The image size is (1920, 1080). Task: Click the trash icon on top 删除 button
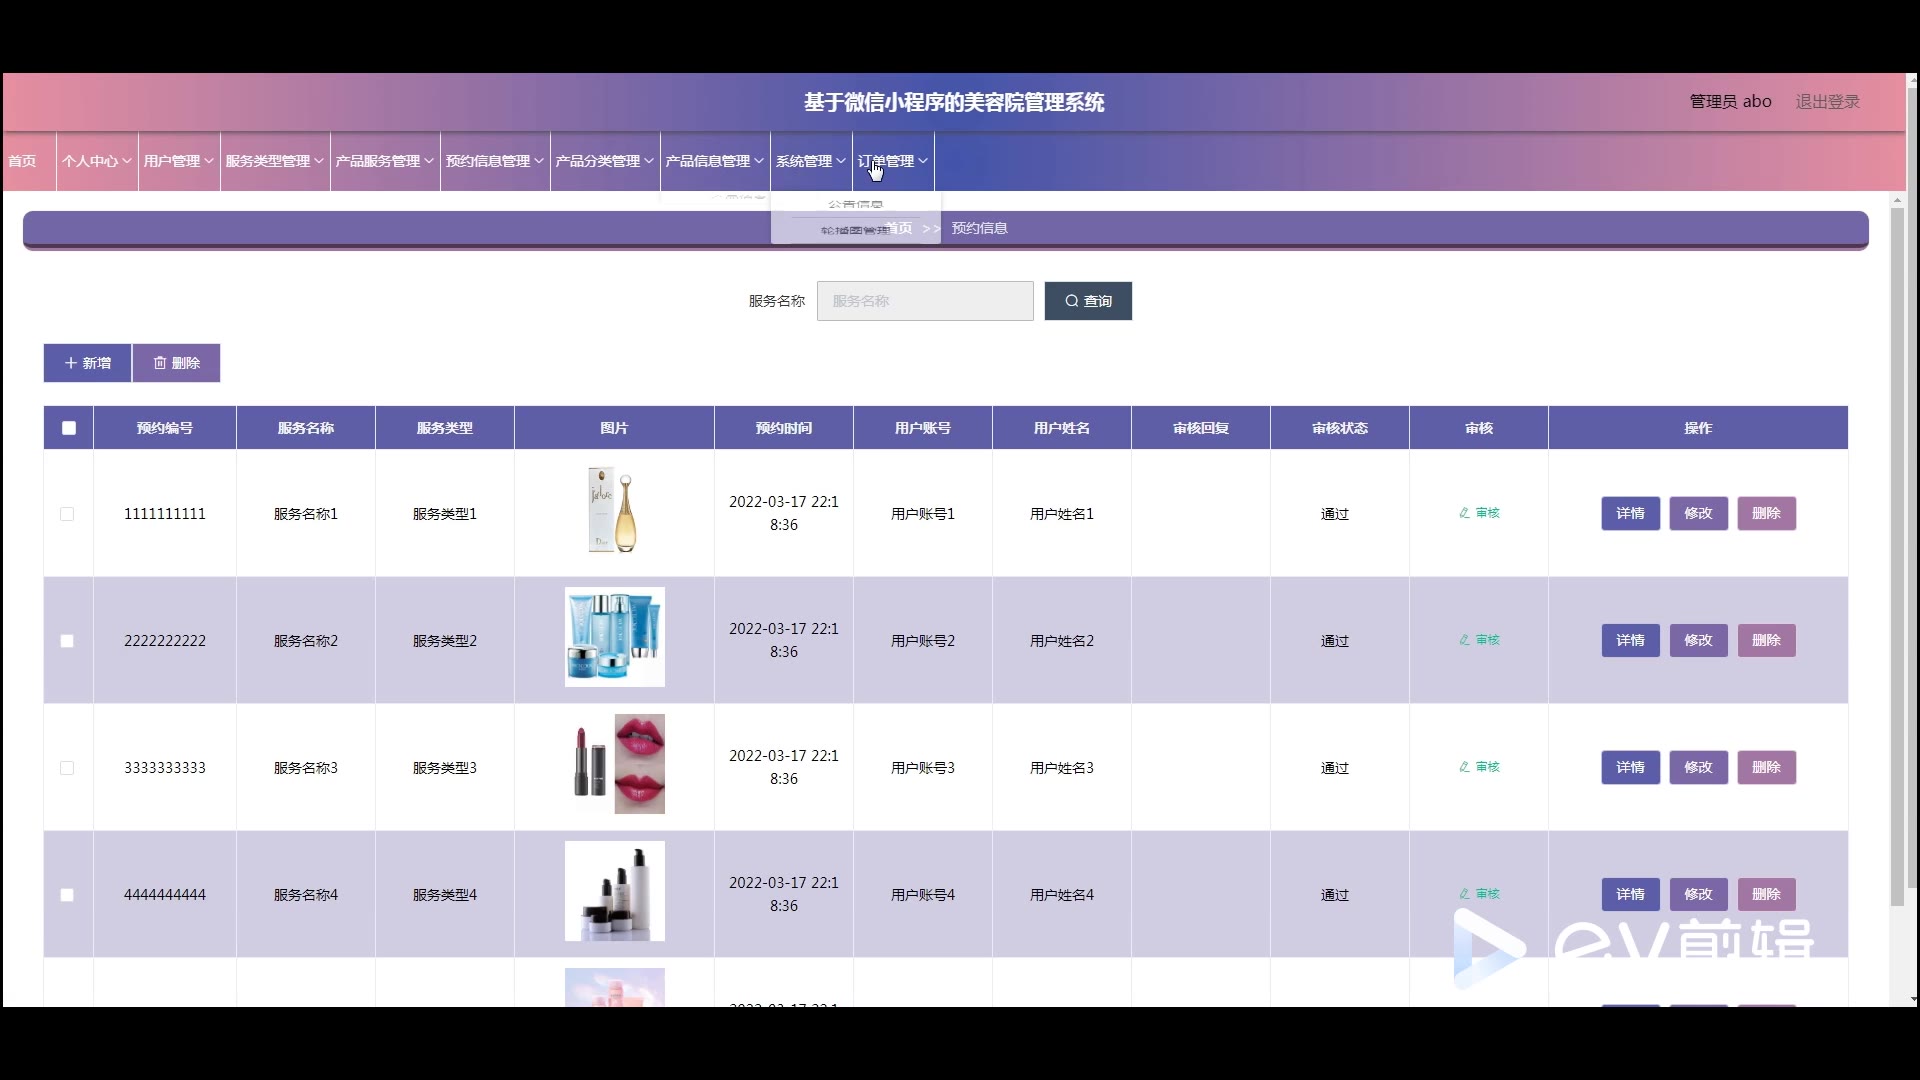[x=160, y=363]
